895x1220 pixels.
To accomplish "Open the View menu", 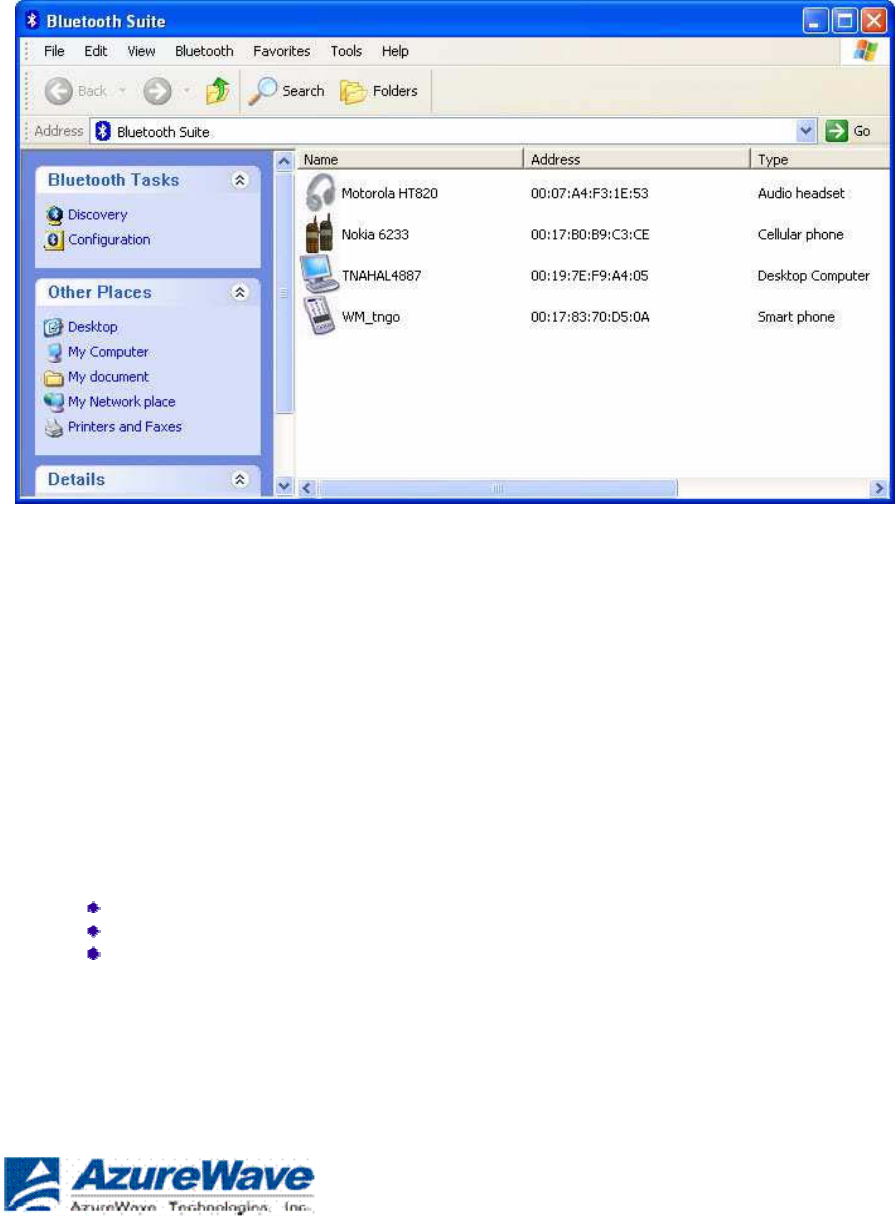I will pyautogui.click(x=141, y=51).
